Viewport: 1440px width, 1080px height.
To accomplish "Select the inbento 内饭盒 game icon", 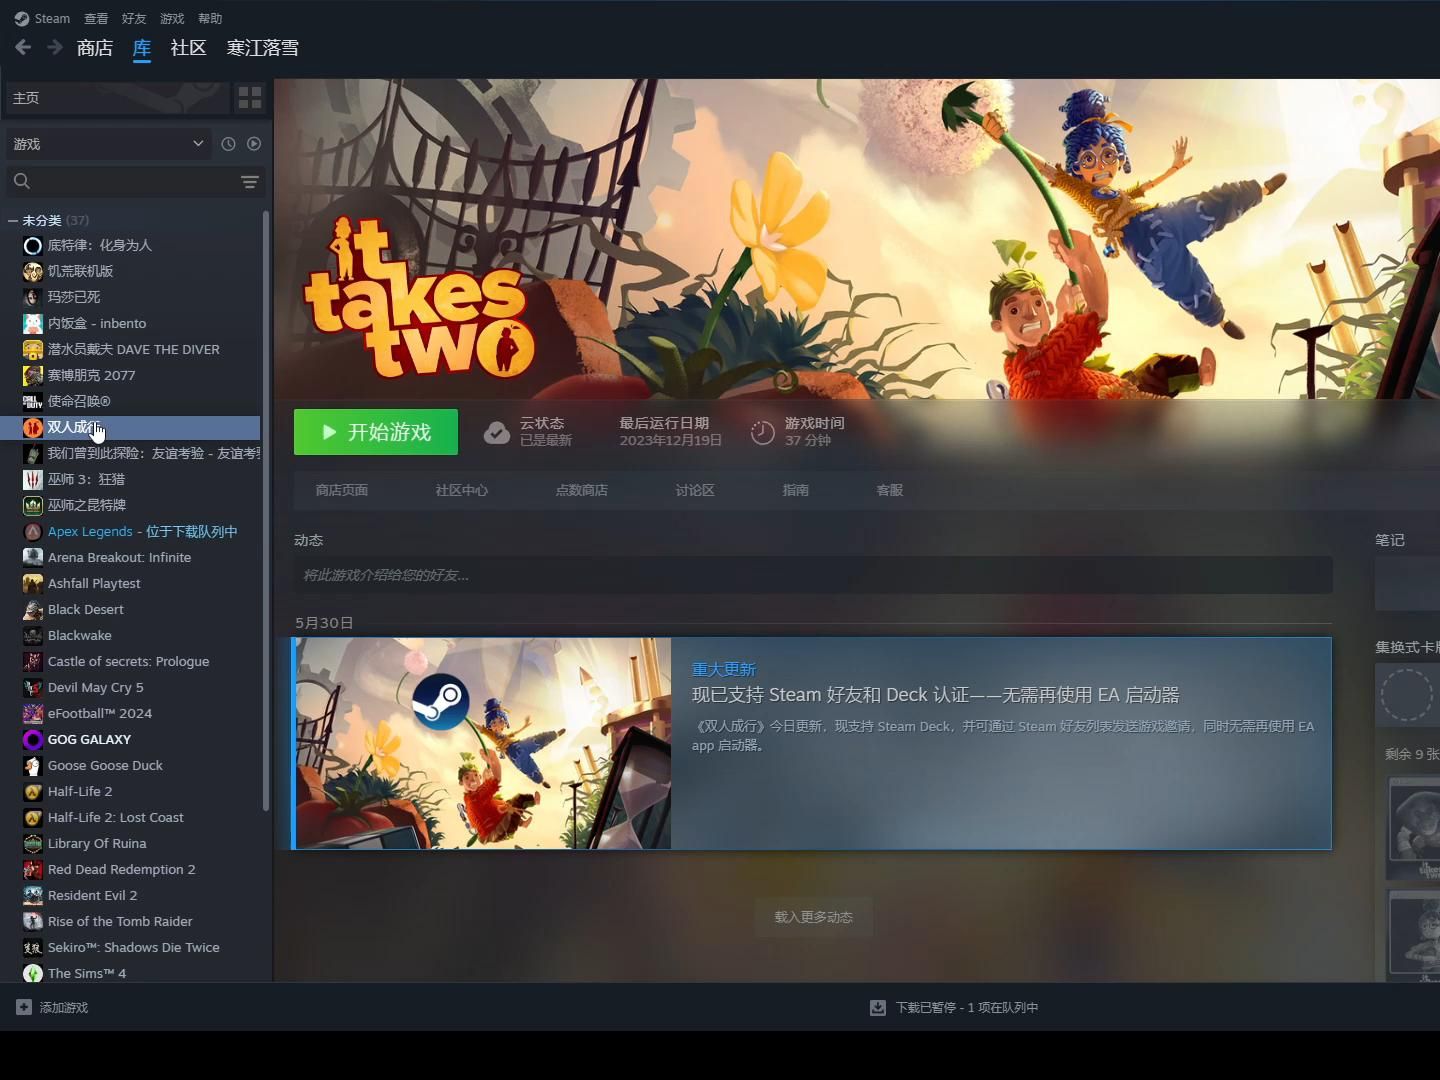I will pyautogui.click(x=32, y=323).
